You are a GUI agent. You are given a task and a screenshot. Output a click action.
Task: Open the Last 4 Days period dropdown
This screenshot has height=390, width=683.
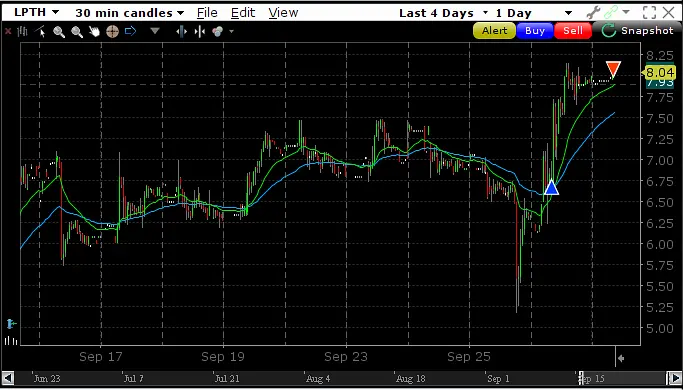pyautogui.click(x=444, y=13)
